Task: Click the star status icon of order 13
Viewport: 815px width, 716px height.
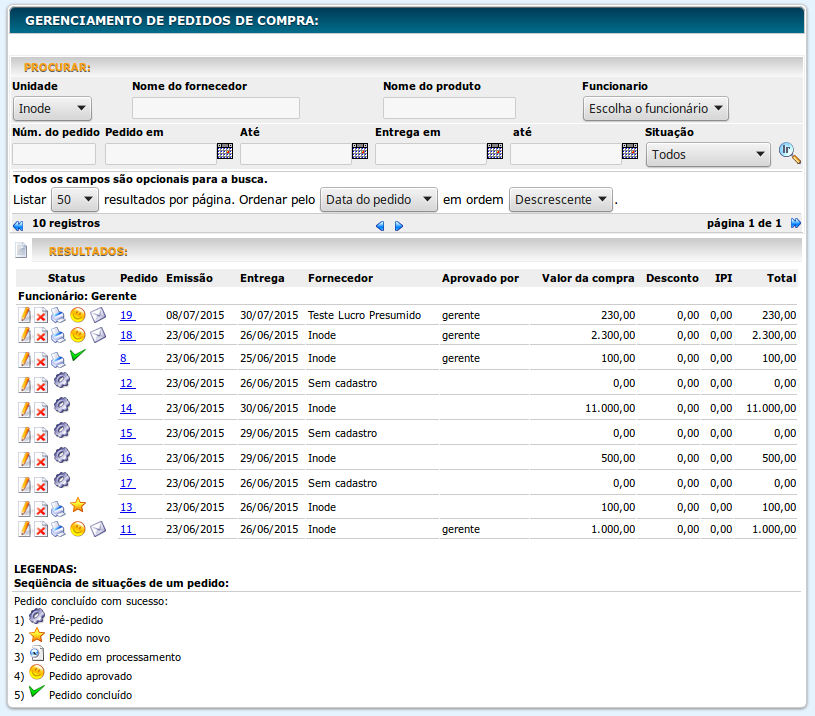Action: 78,506
